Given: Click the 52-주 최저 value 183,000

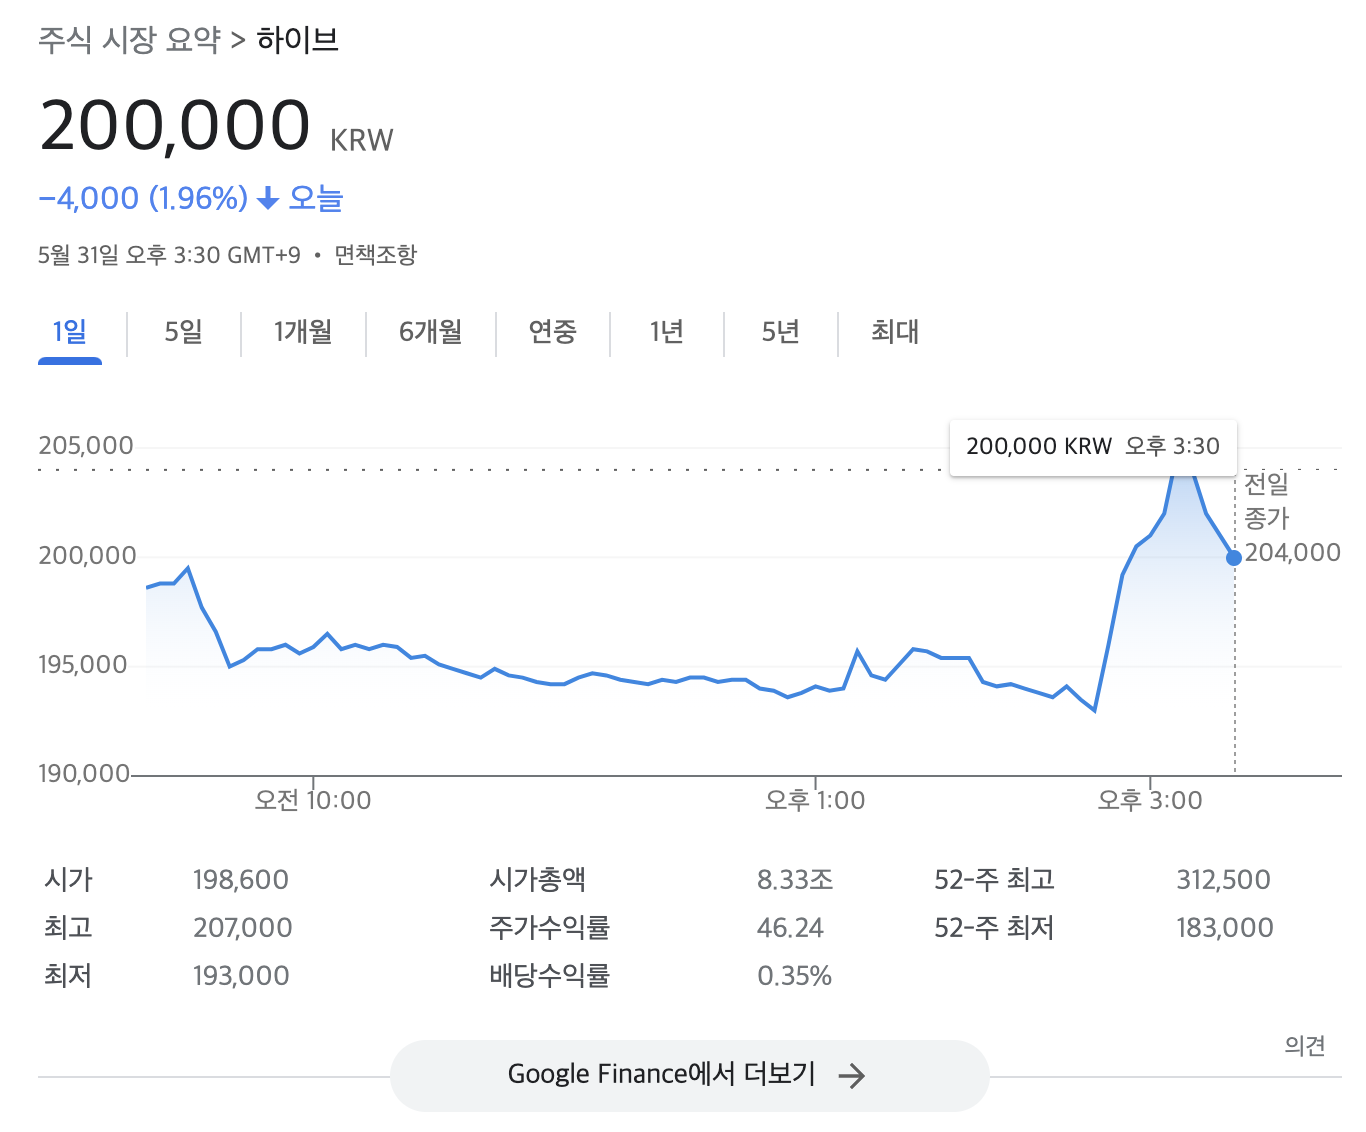Looking at the screenshot, I should [x=1225, y=928].
